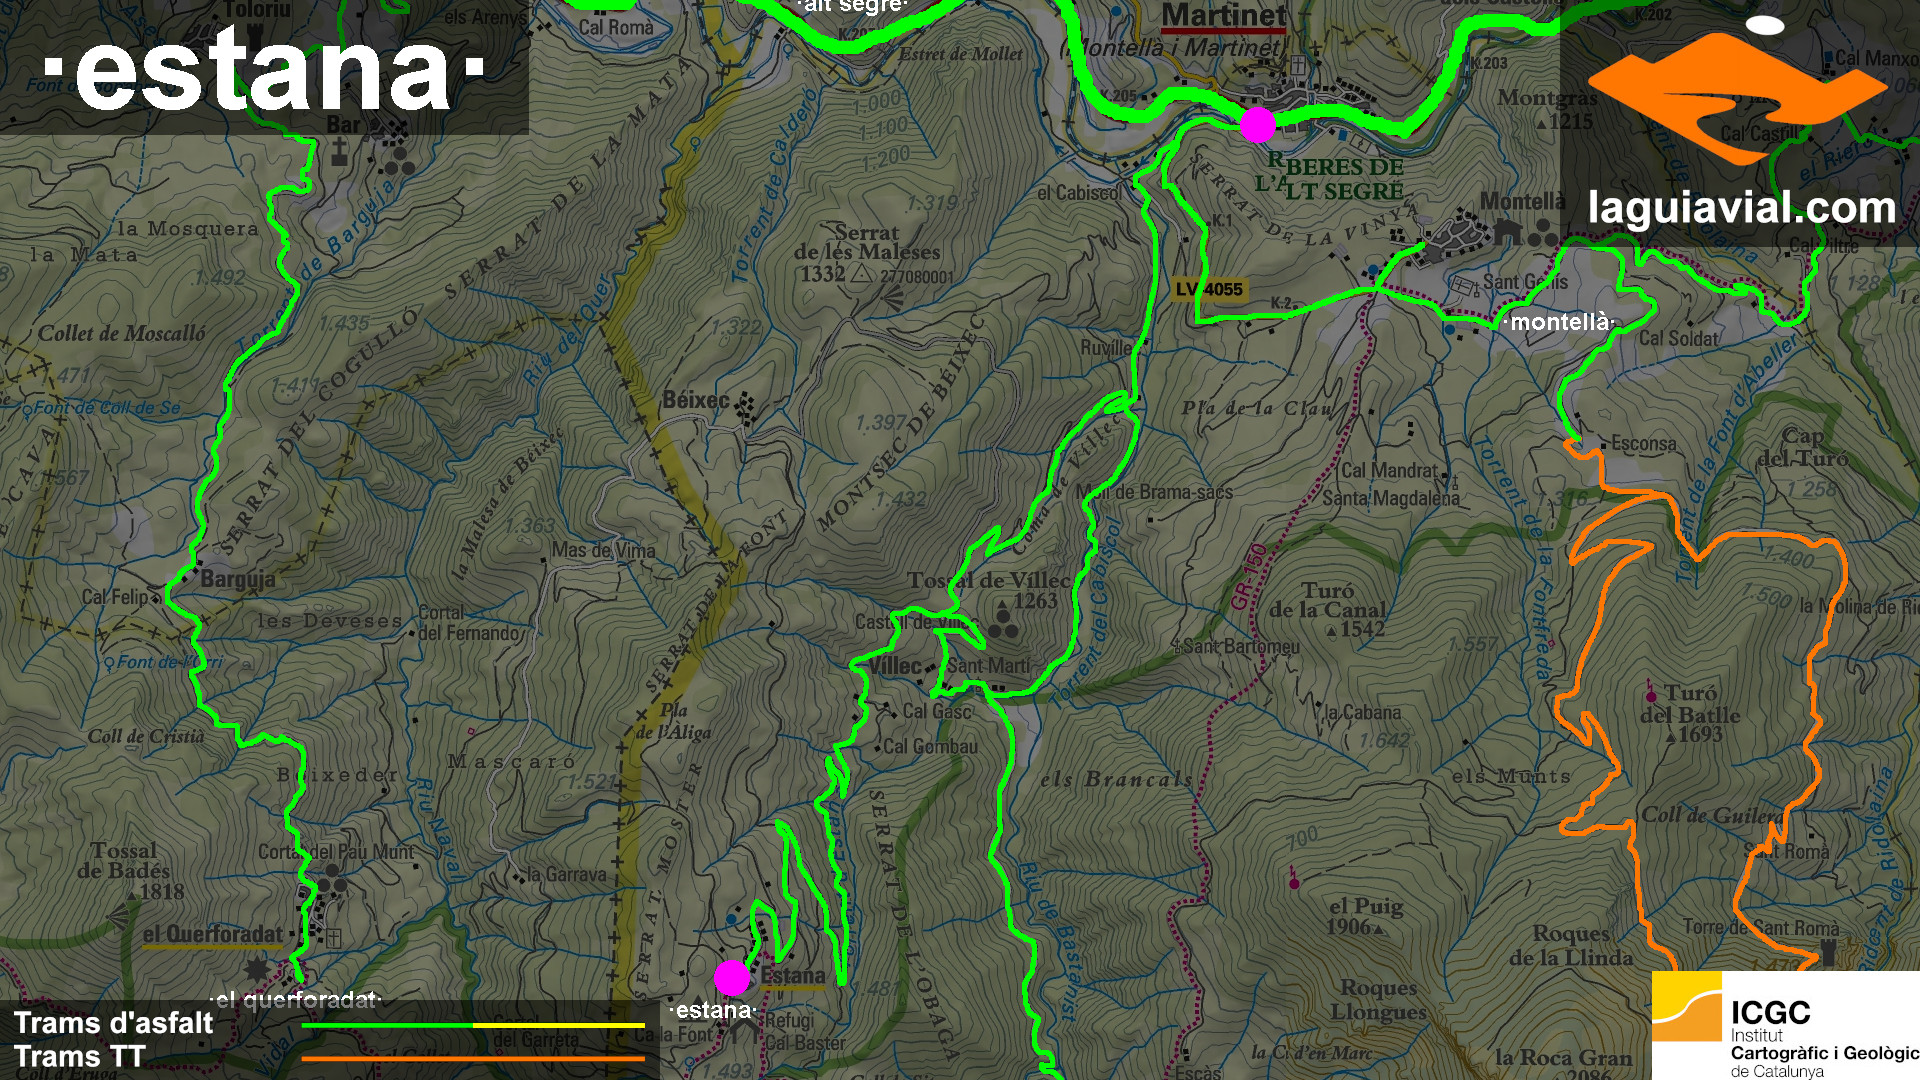Click the ·estana· title heading
Image resolution: width=1920 pixels, height=1080 pixels.
(265, 68)
